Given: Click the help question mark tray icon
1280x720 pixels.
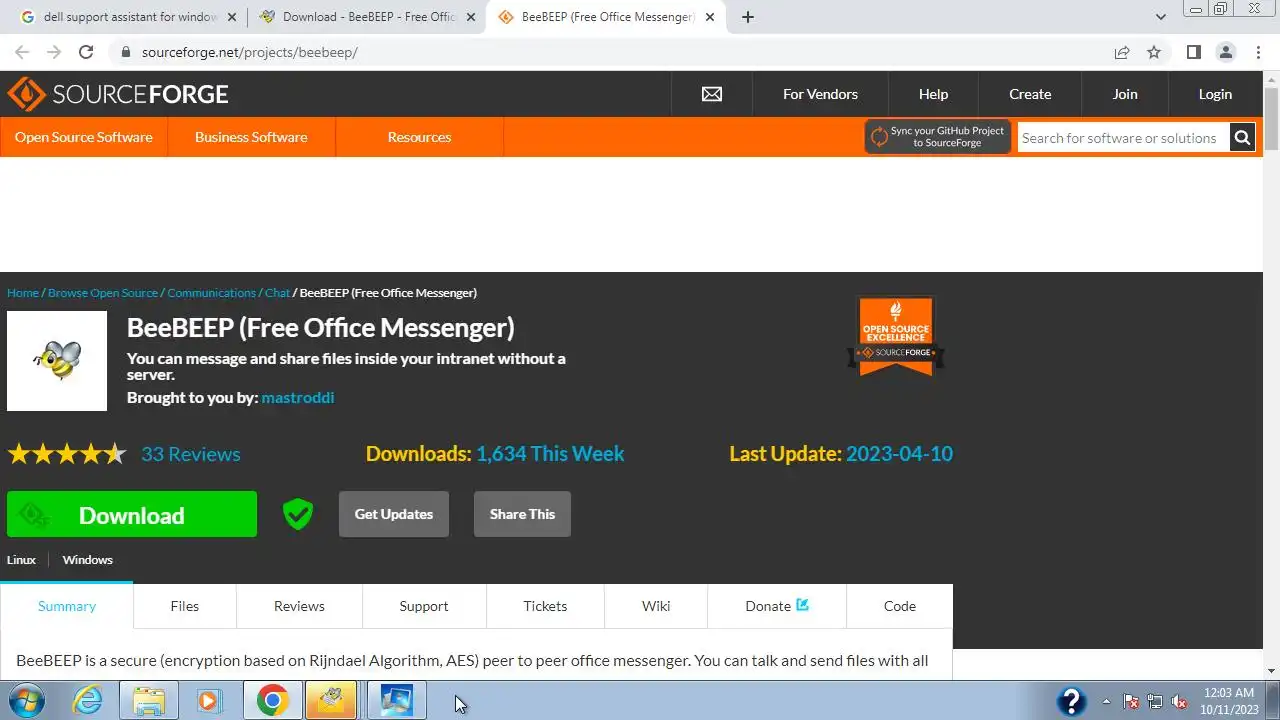Looking at the screenshot, I should pos(1071,701).
